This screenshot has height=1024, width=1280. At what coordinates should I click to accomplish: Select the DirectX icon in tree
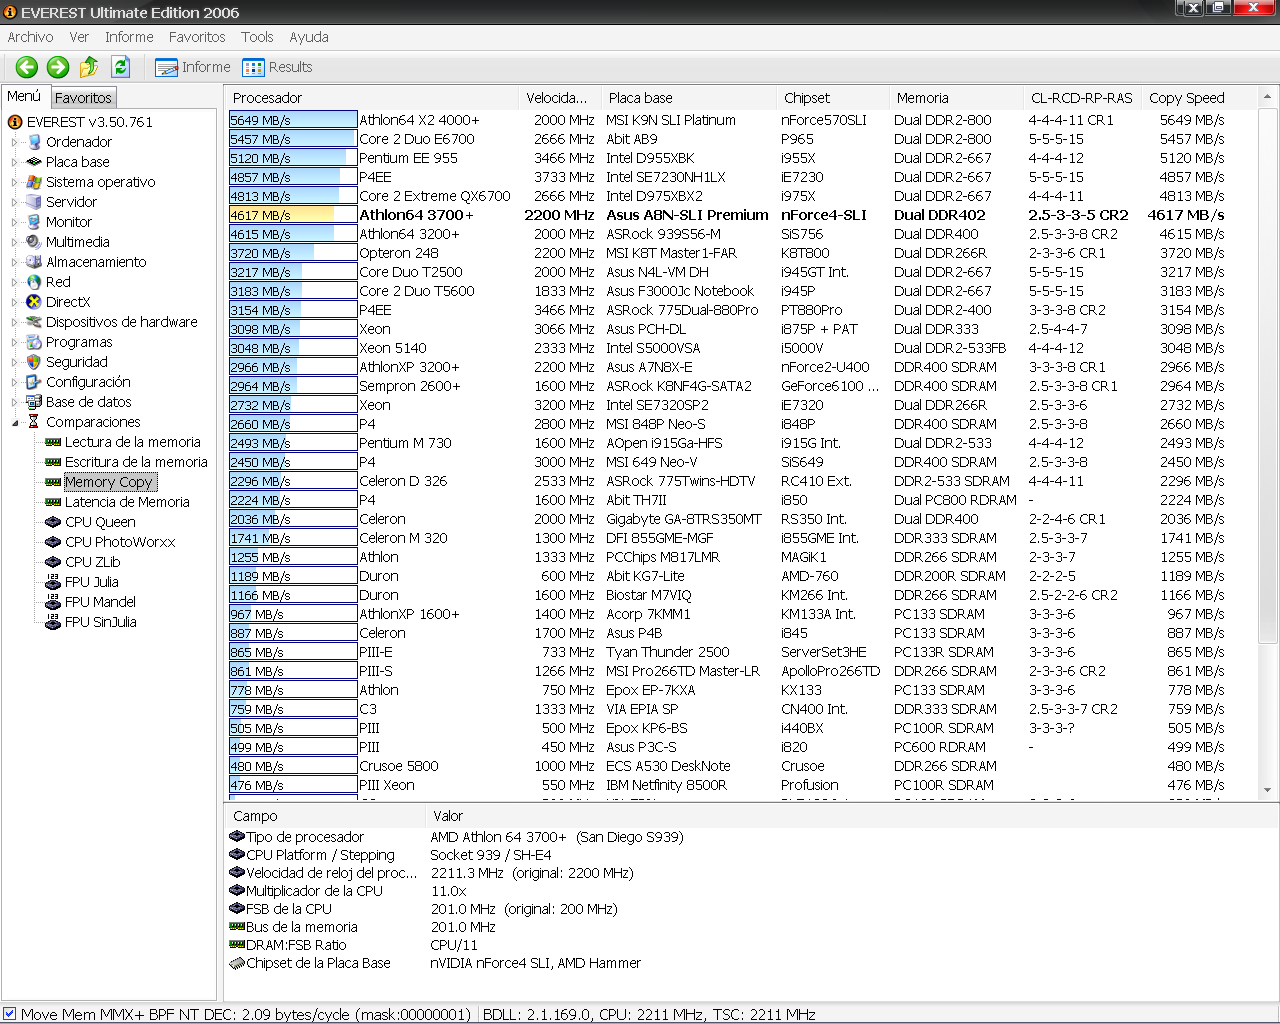pyautogui.click(x=34, y=302)
